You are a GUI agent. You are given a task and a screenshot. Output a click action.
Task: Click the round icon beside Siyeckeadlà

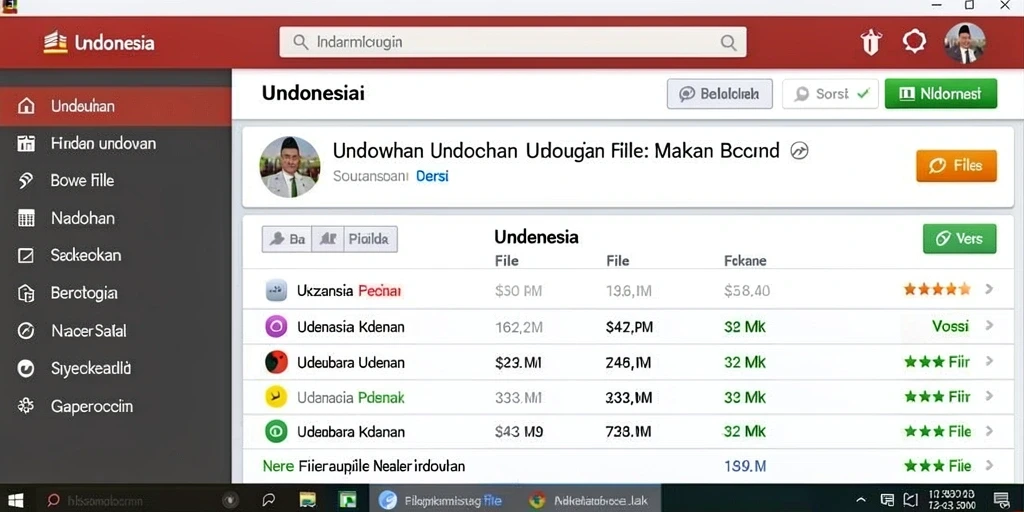coord(26,369)
